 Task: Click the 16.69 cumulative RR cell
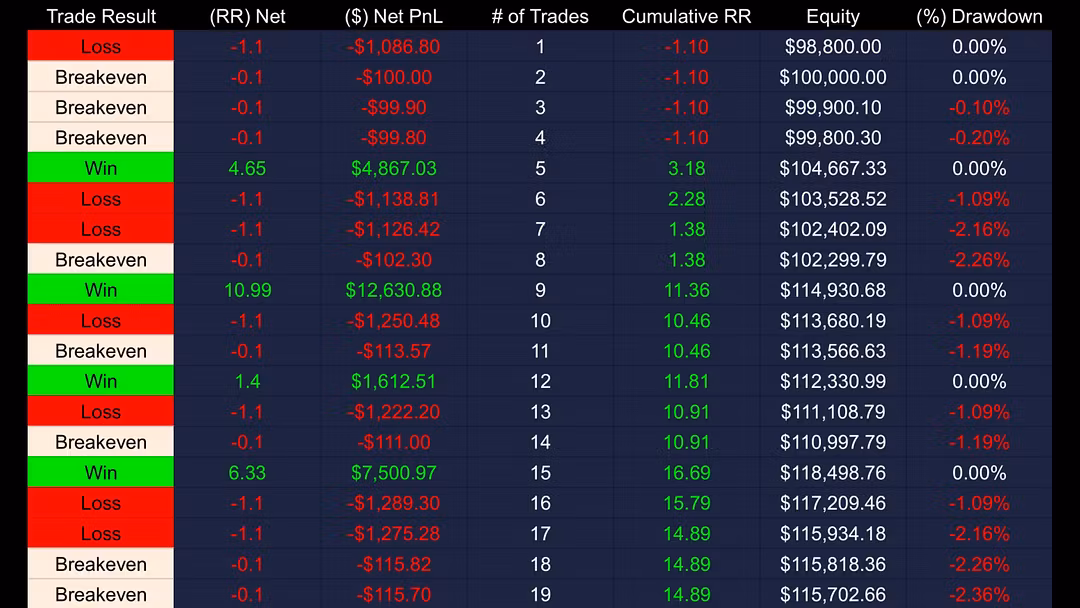[x=686, y=472]
